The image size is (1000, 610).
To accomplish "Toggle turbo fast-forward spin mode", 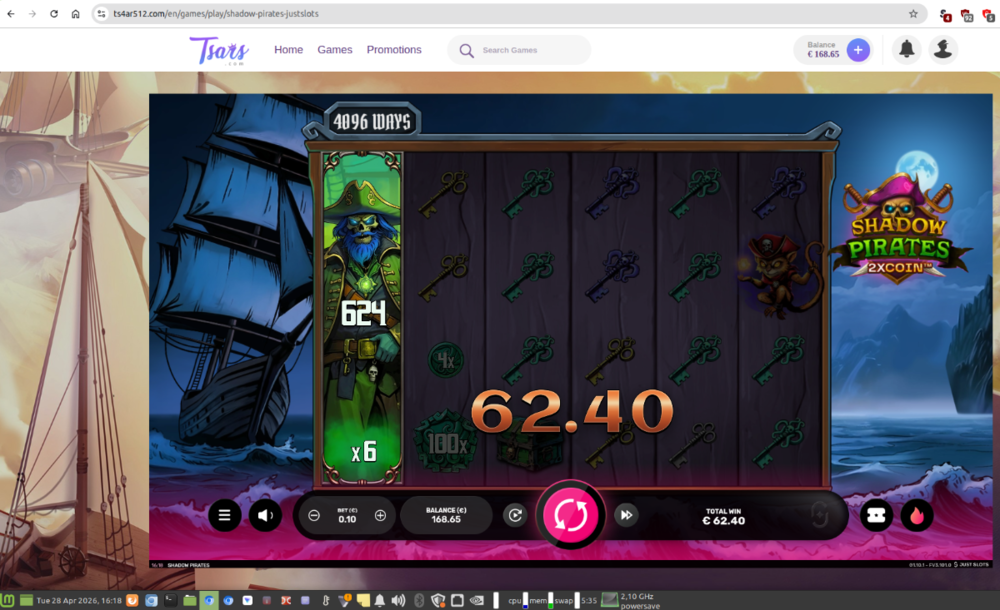I will click(x=626, y=515).
